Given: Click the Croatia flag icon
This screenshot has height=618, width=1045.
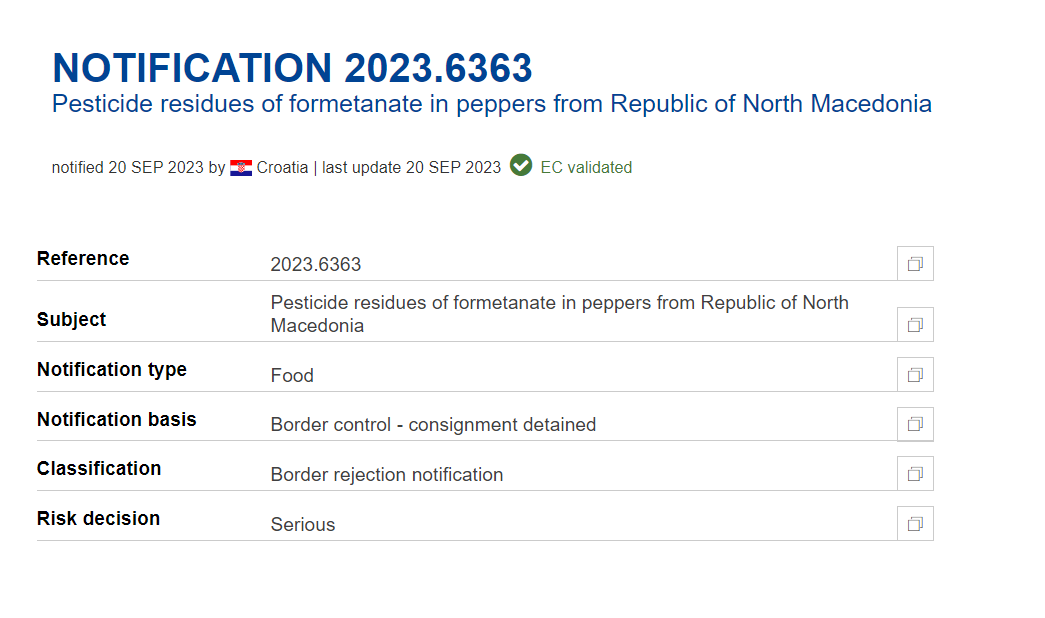Looking at the screenshot, I should pyautogui.click(x=241, y=167).
